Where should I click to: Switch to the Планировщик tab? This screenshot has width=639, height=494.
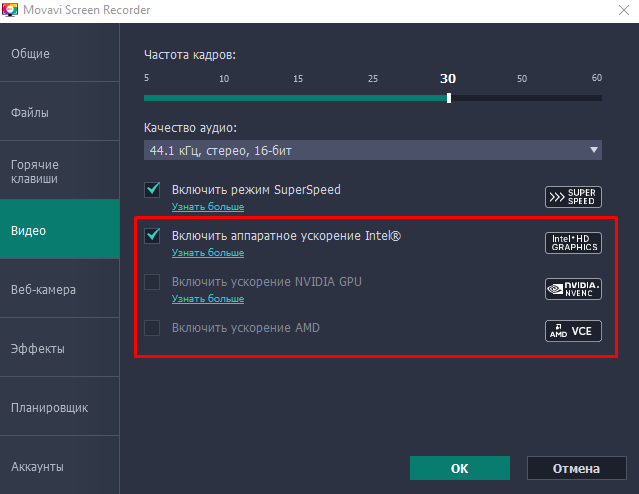(59, 407)
